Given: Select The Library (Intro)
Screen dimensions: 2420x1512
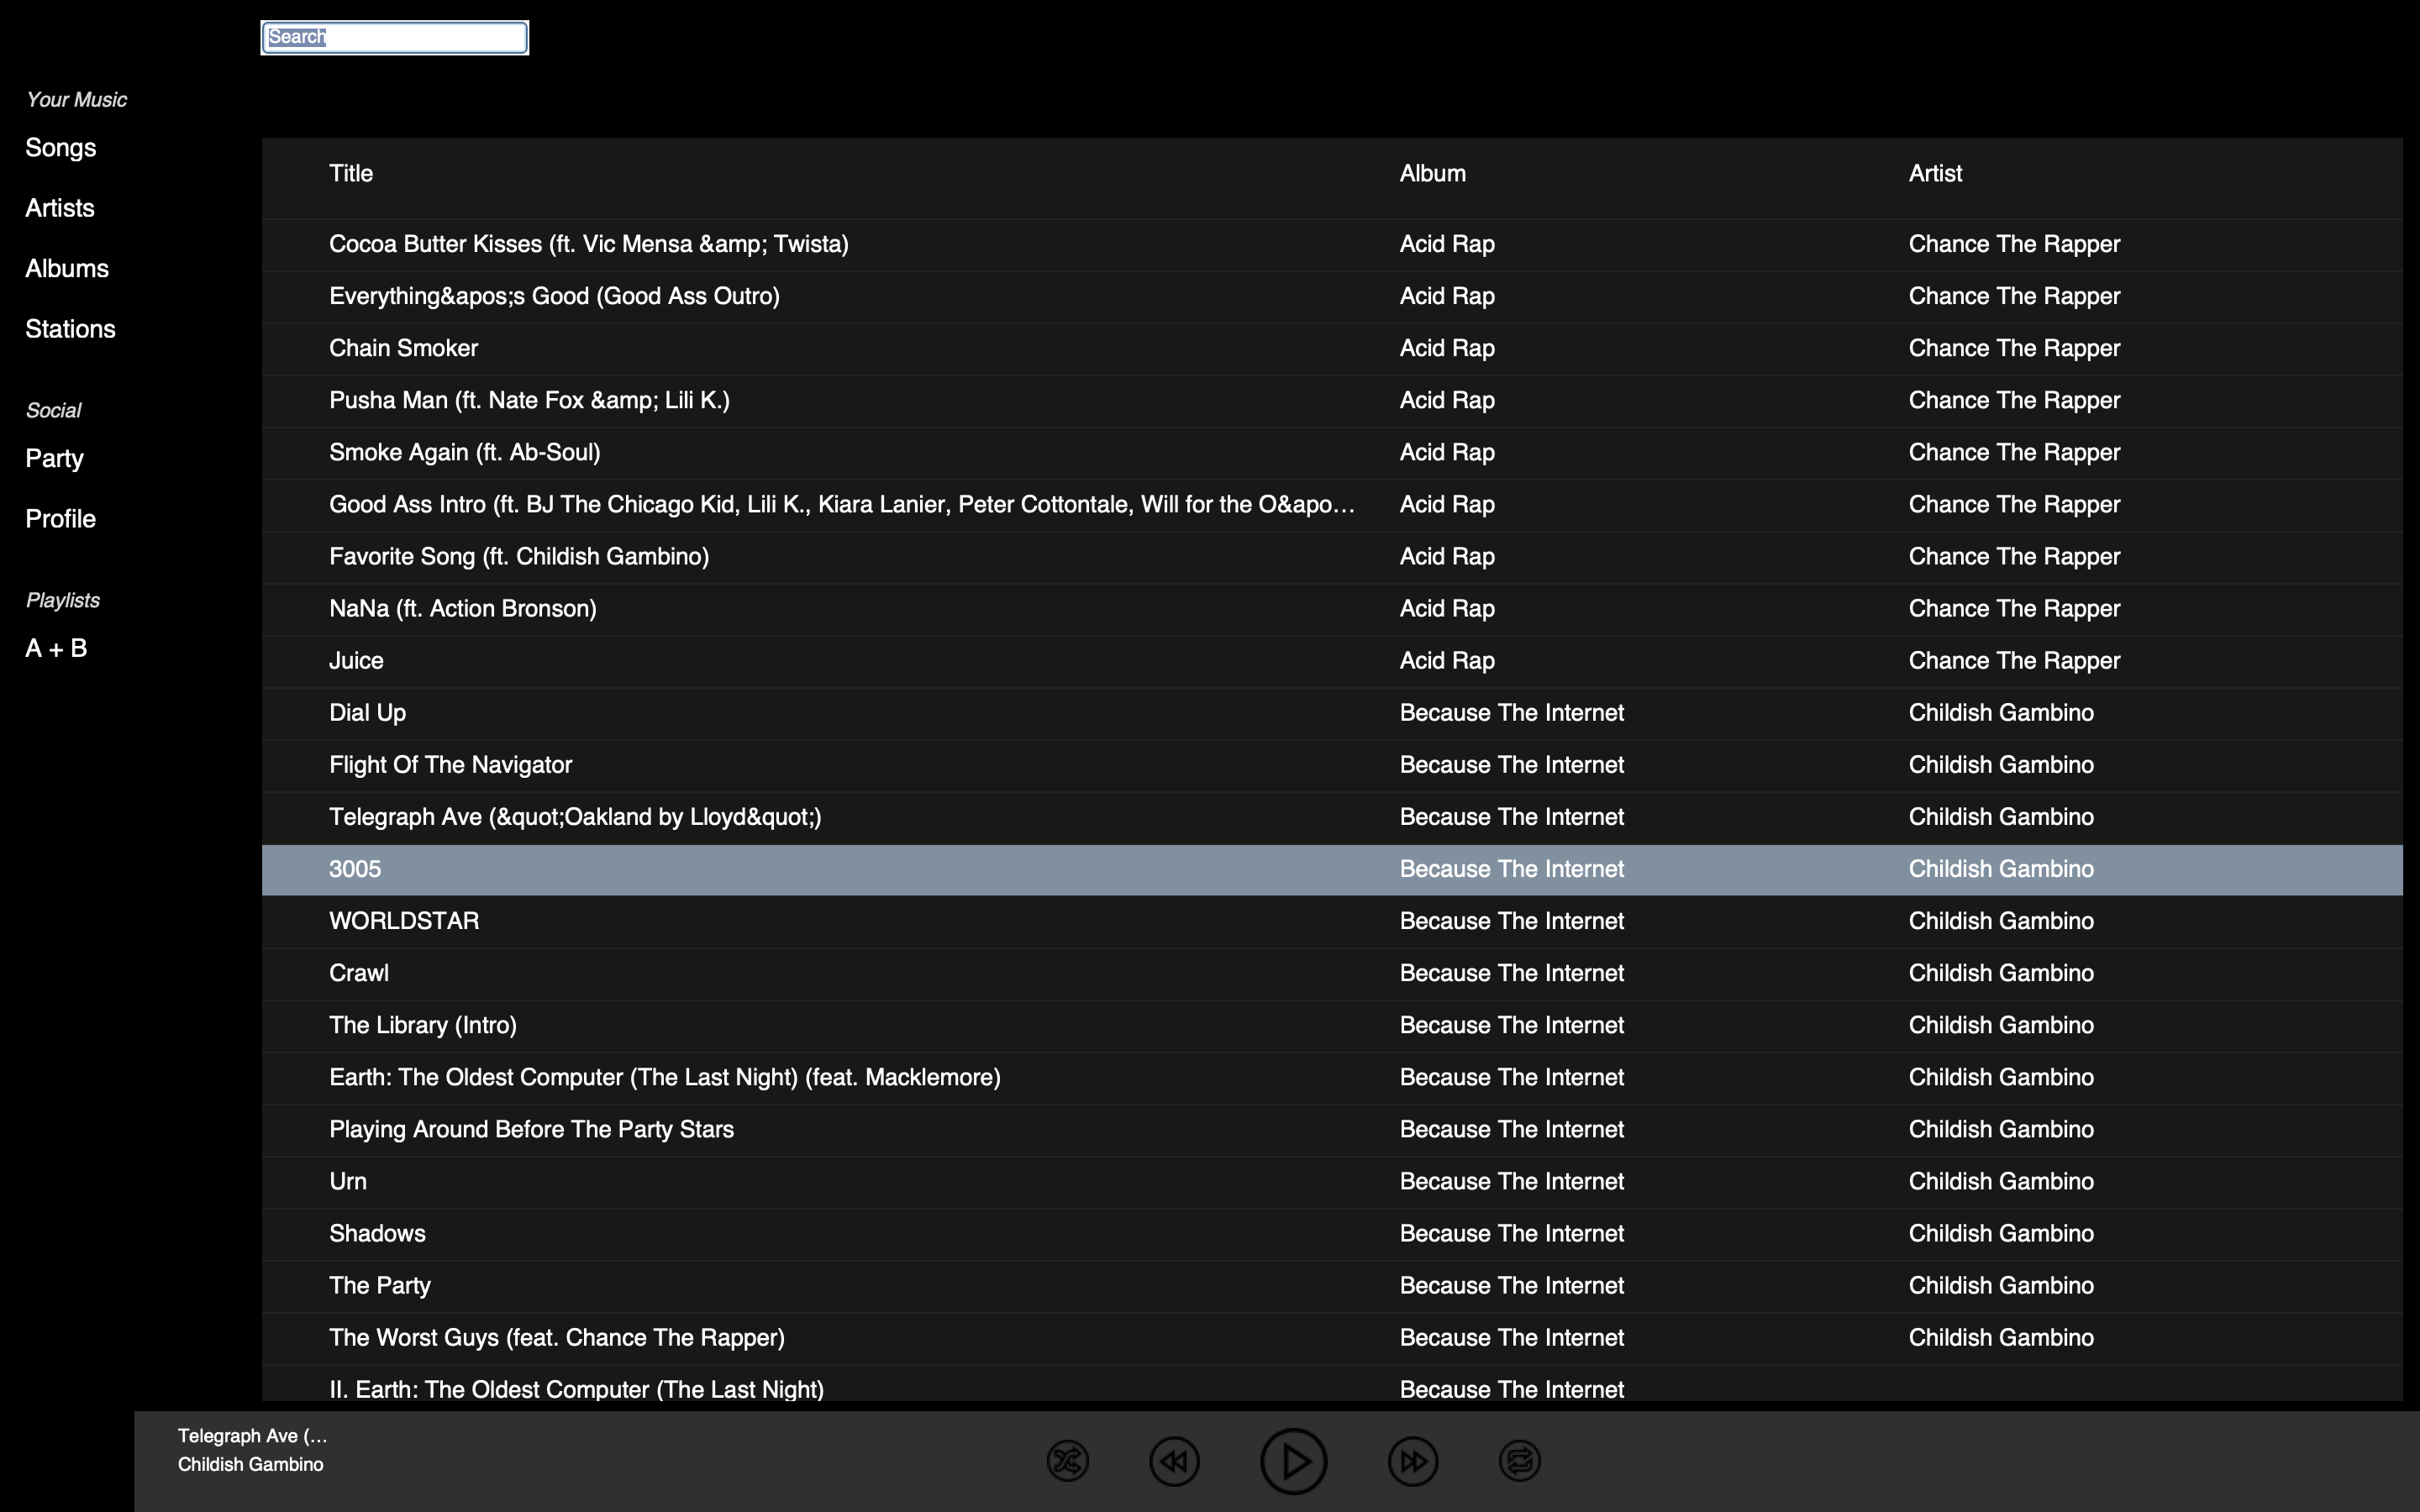Looking at the screenshot, I should 1332,1025.
